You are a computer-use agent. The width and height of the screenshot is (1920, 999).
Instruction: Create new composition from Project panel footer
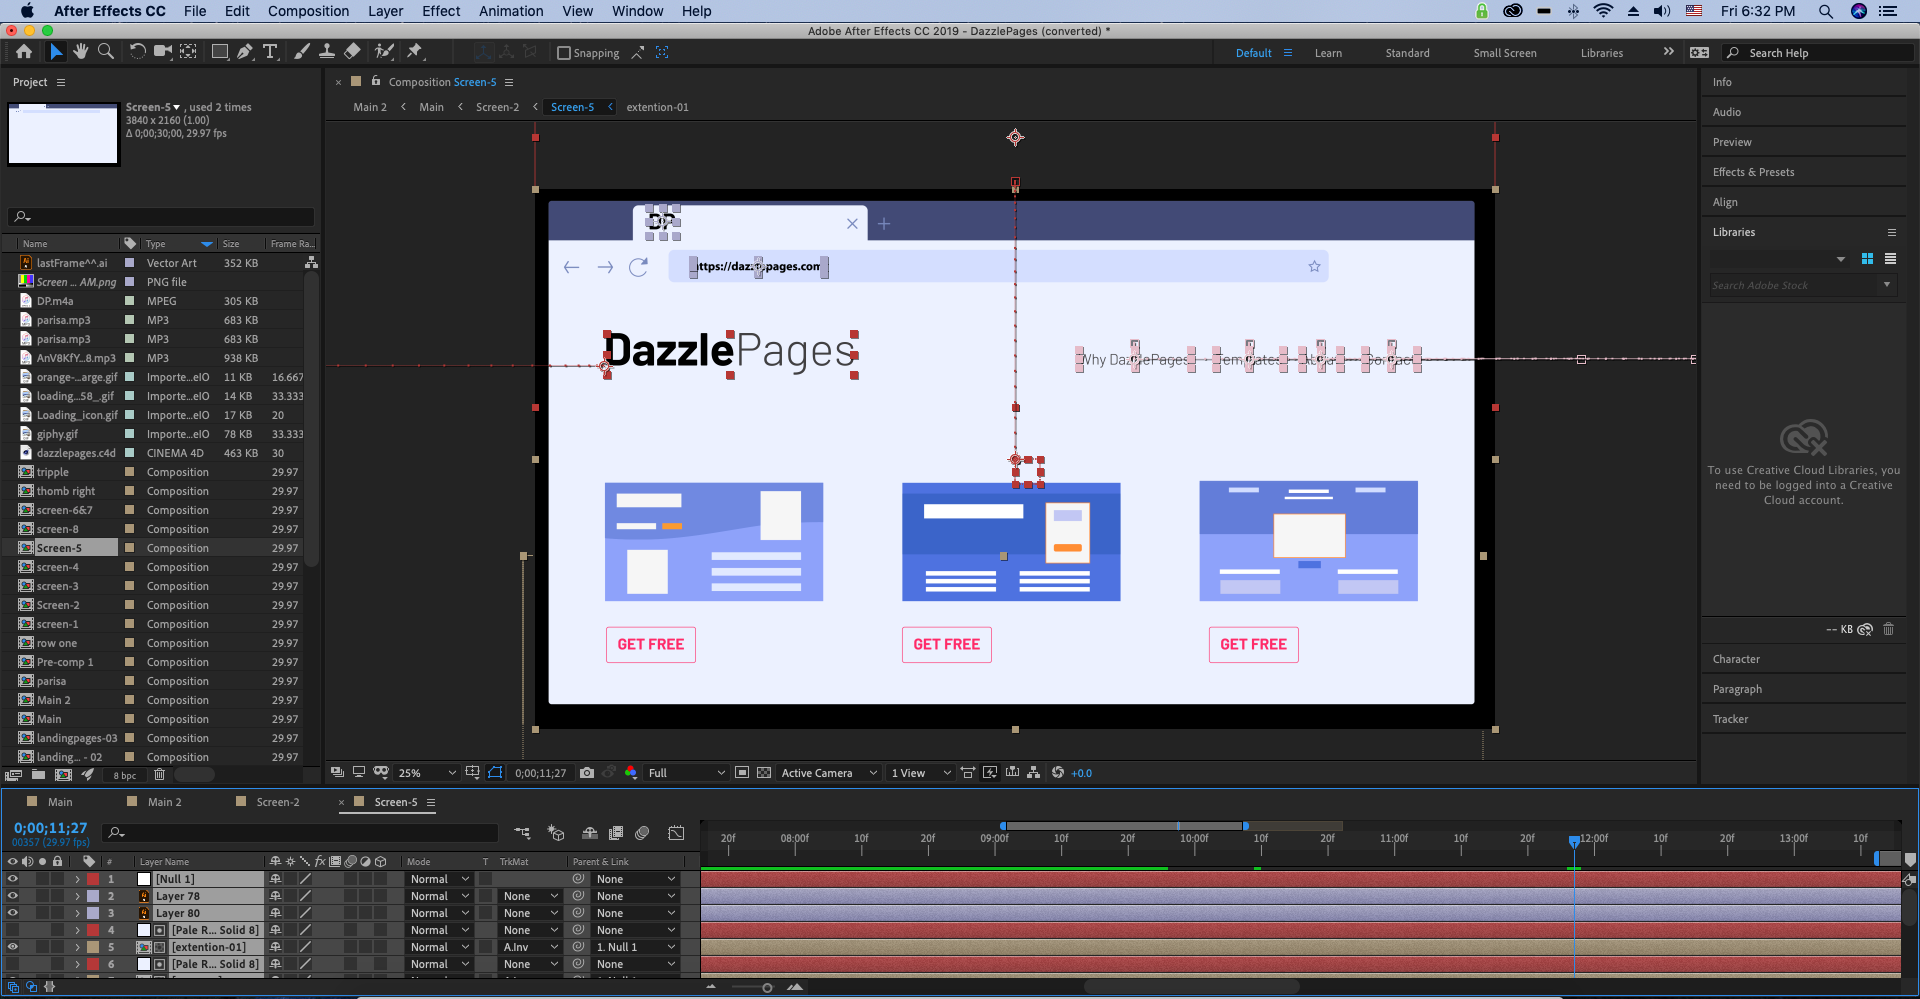(x=63, y=775)
